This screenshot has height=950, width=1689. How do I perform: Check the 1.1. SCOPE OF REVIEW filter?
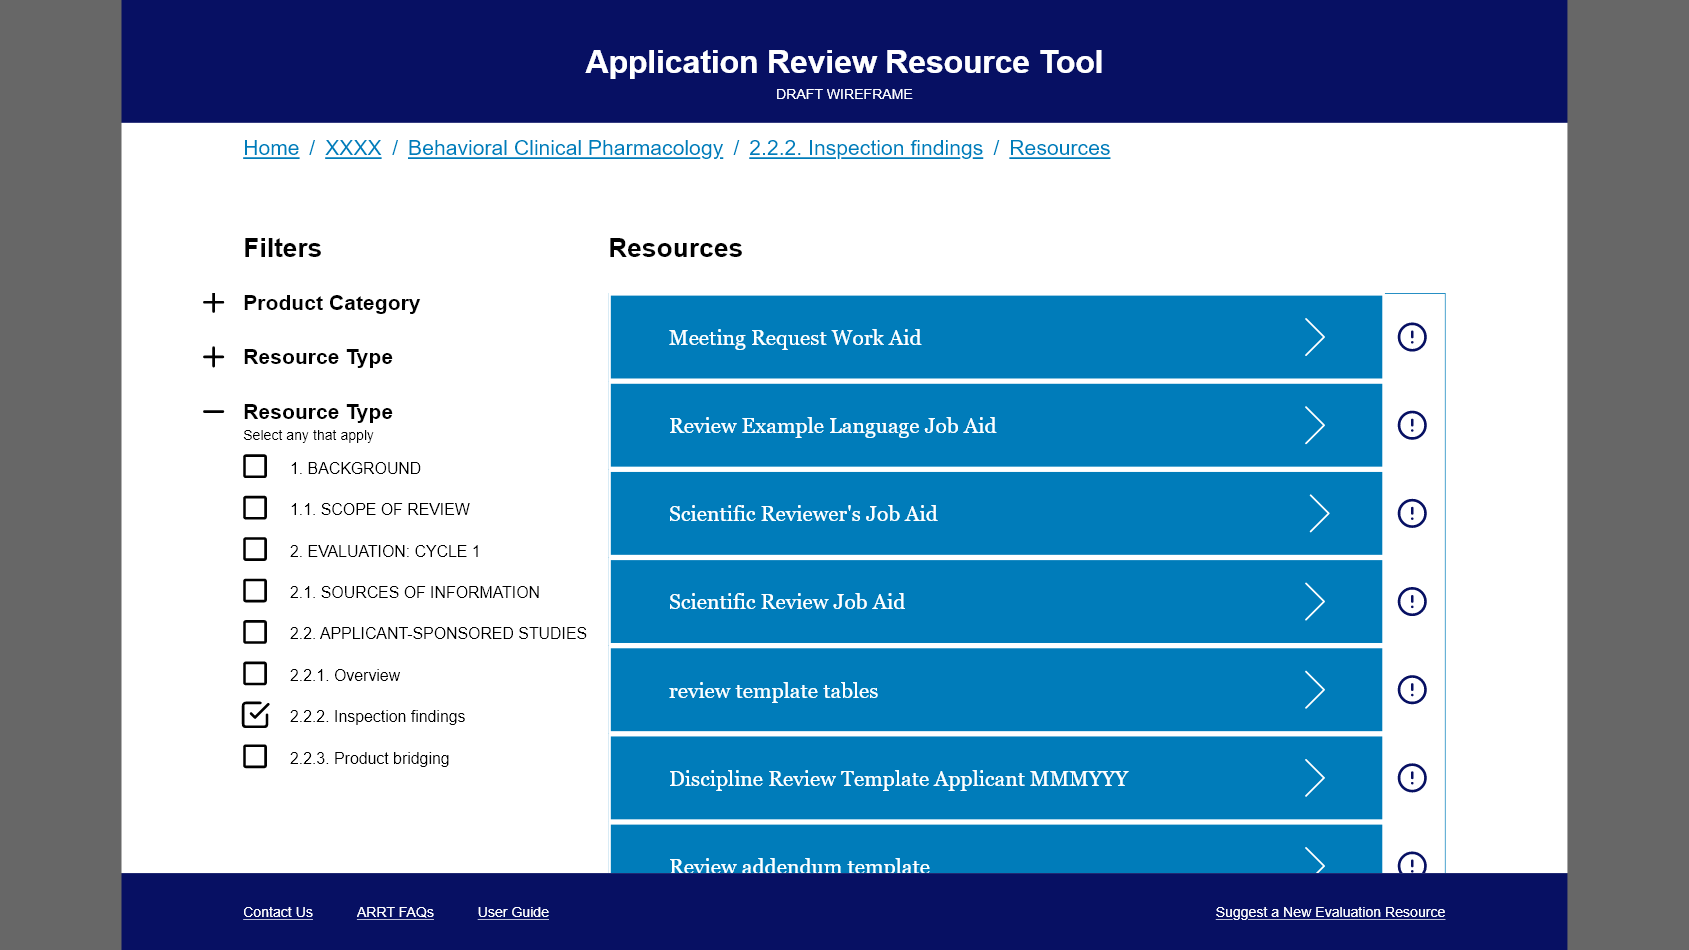(255, 508)
